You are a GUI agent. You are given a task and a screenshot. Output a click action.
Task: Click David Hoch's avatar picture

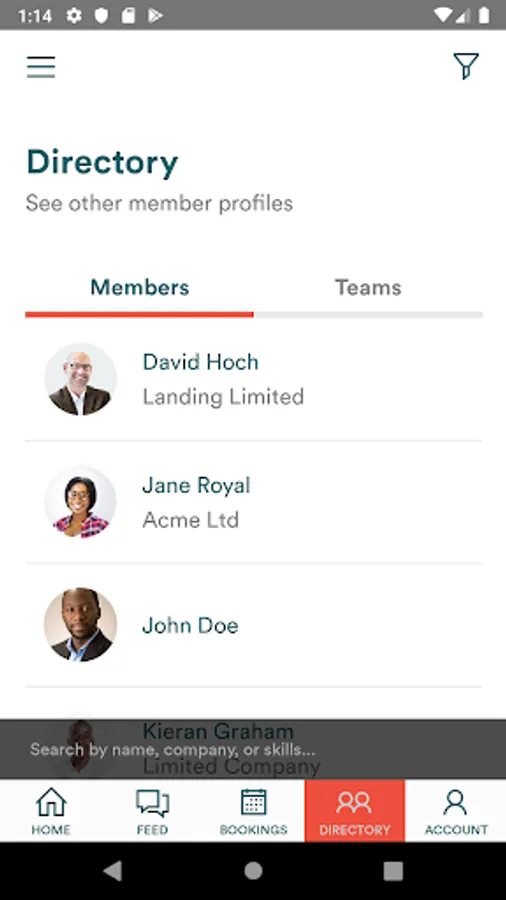point(80,379)
